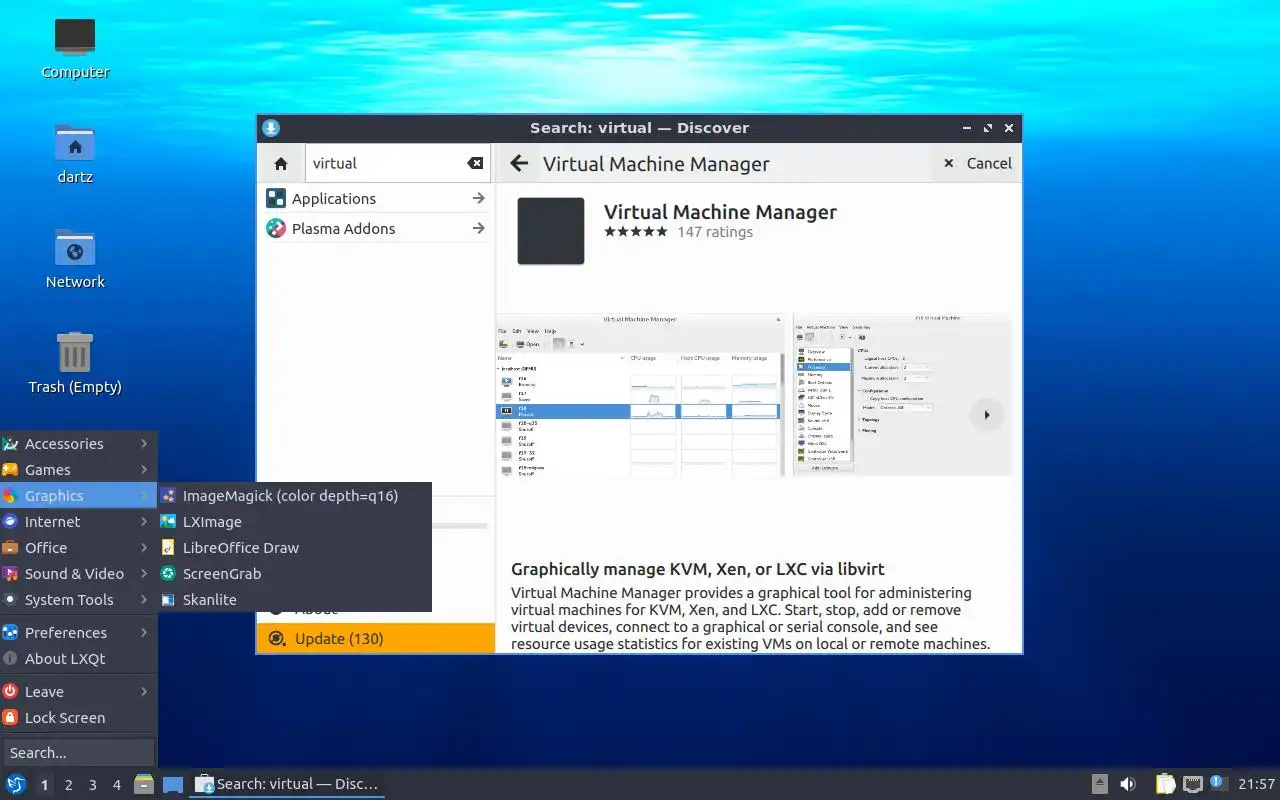Viewport: 1280px width, 800px height.
Task: Click the show desktop icon on the taskbar
Action: point(173,784)
